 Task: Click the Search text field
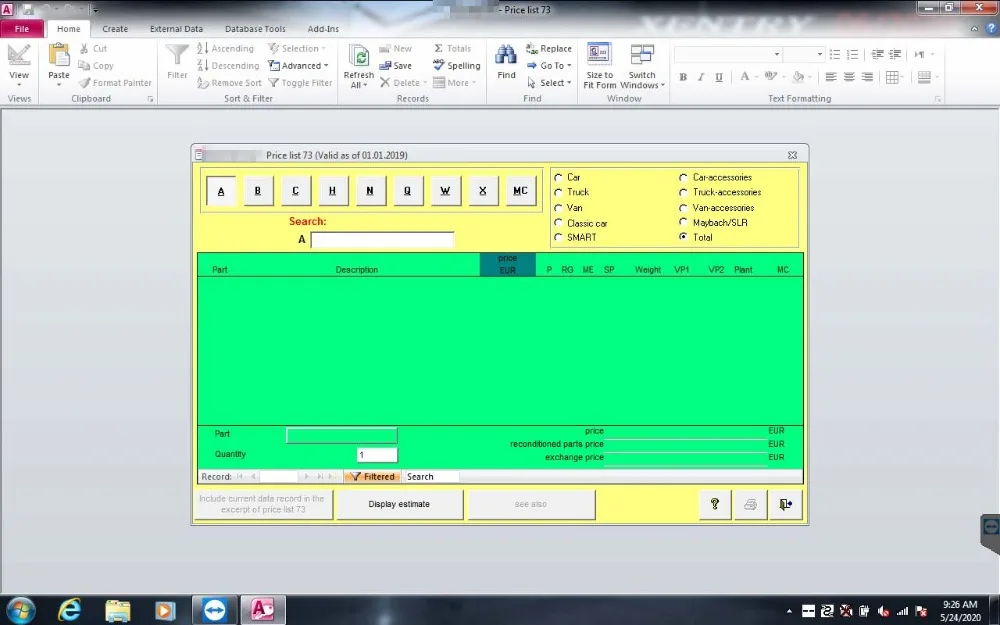pos(382,240)
